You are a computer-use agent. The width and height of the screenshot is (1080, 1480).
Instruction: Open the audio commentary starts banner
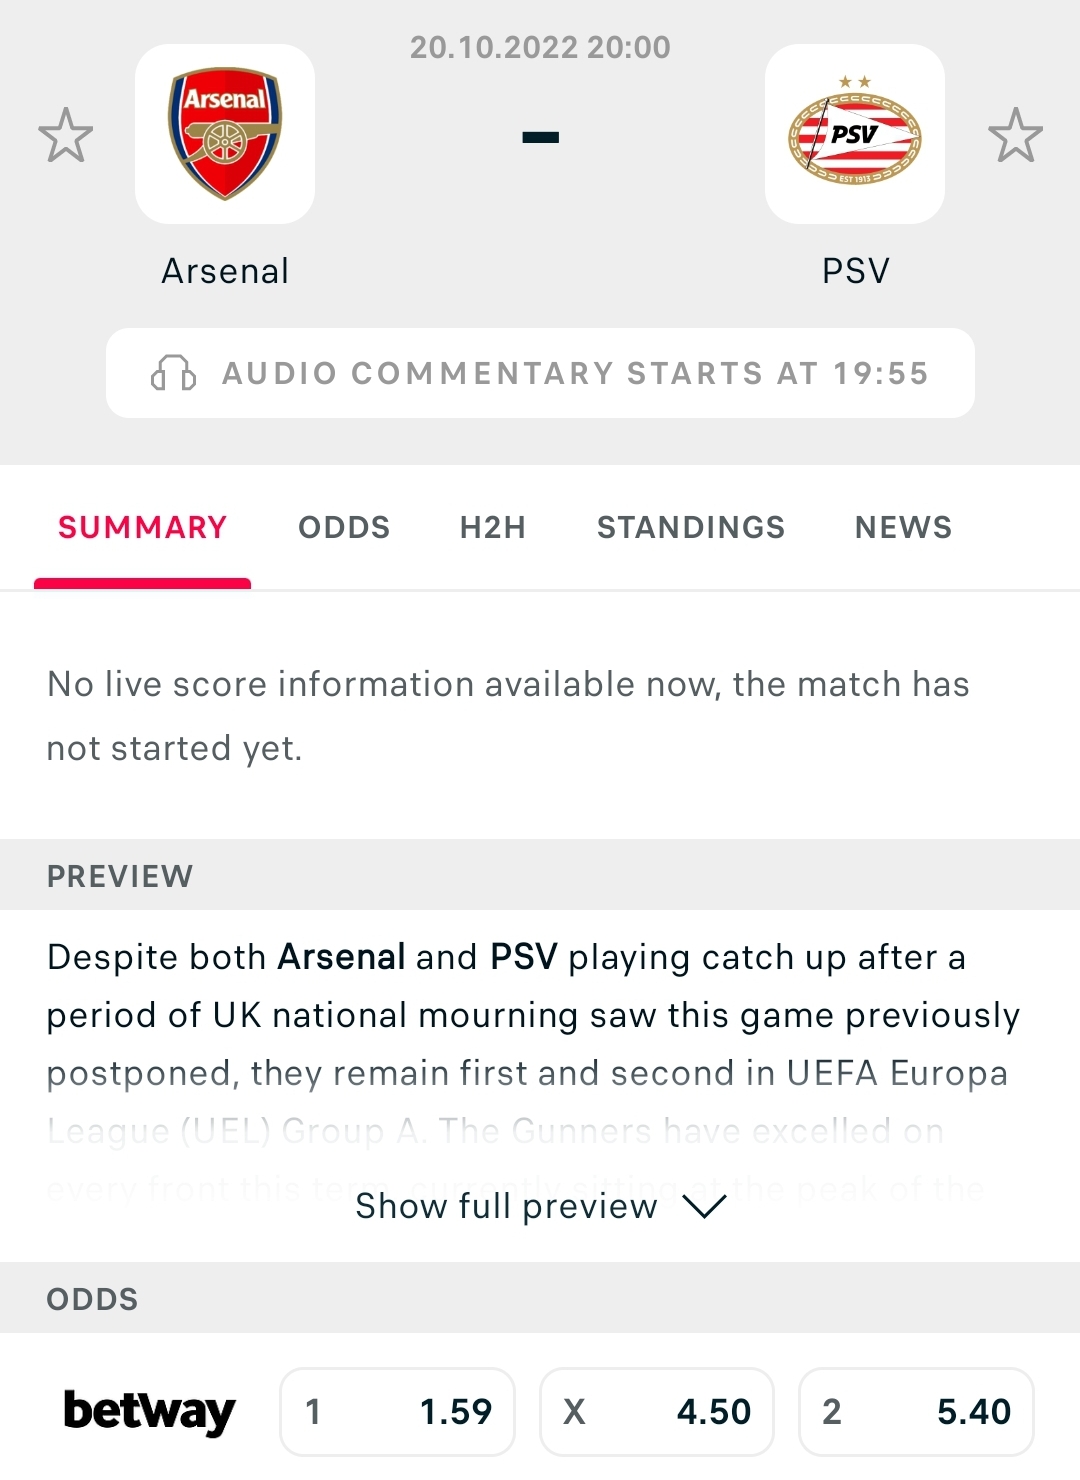coord(540,373)
